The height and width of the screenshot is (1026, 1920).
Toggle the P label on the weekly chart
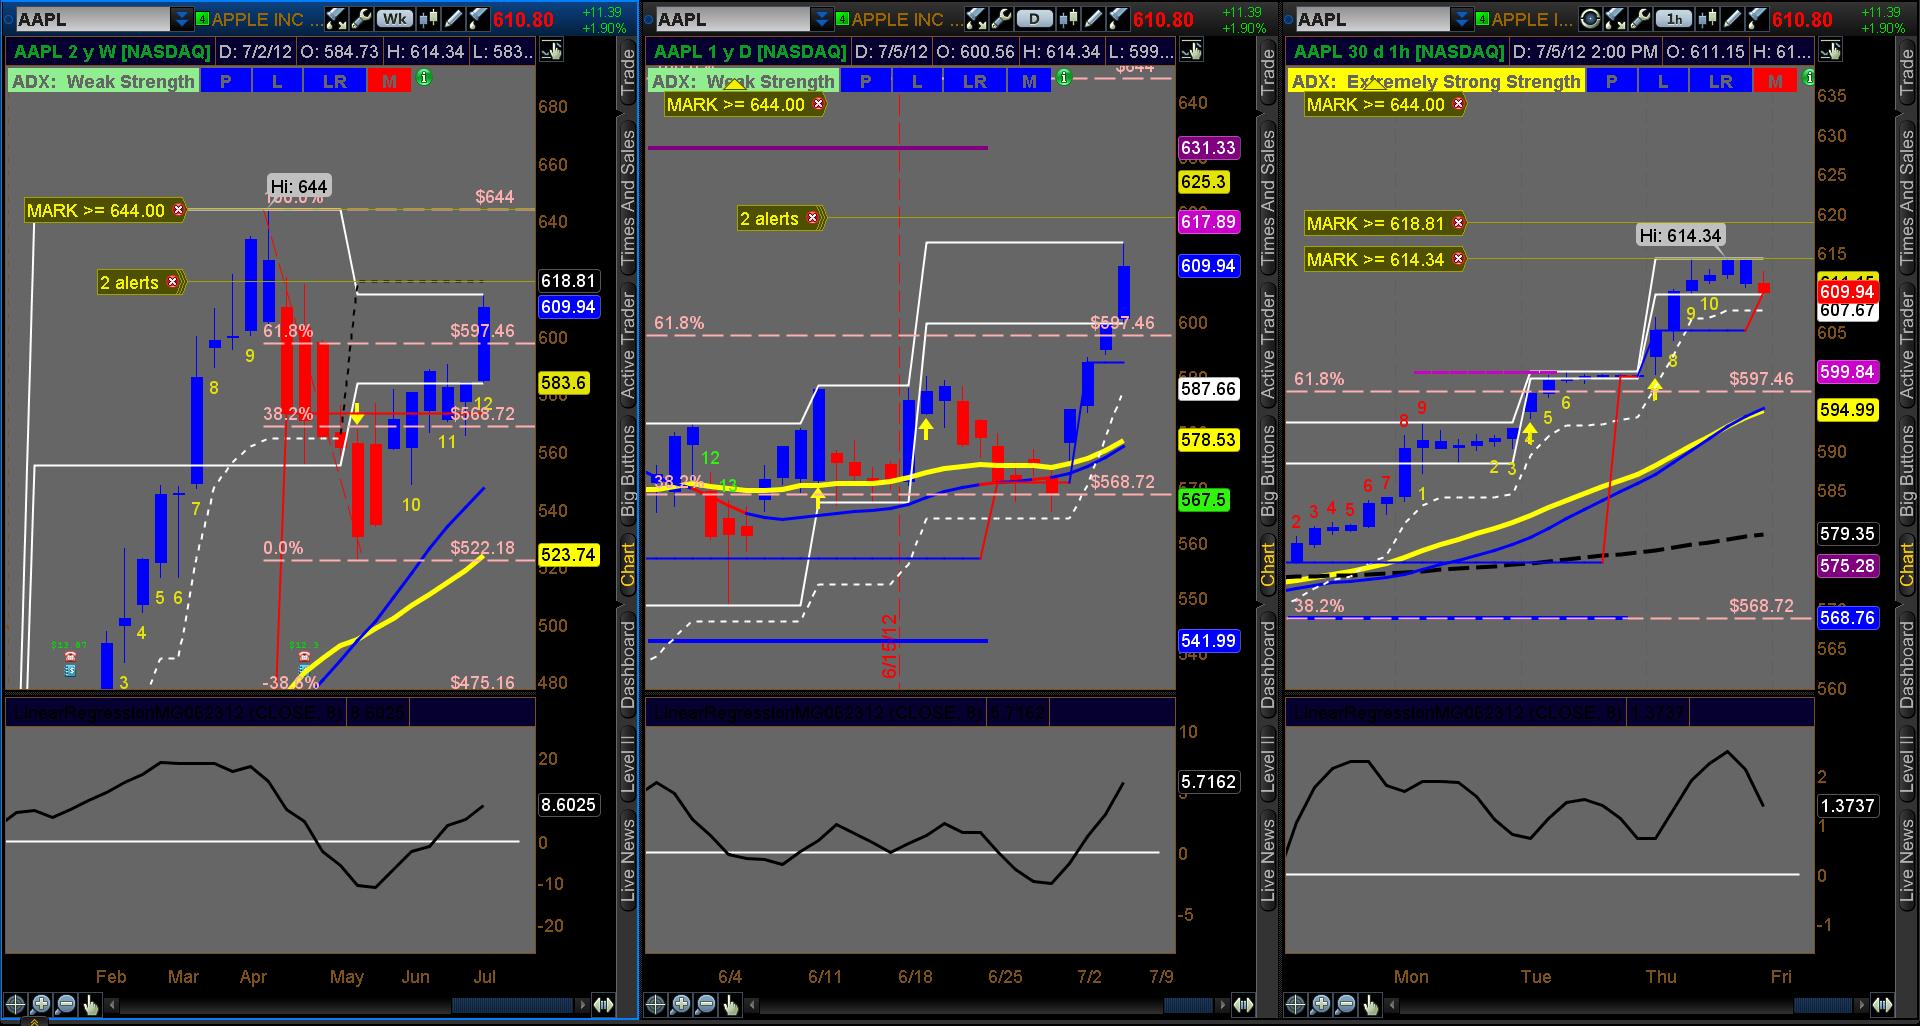pyautogui.click(x=226, y=82)
